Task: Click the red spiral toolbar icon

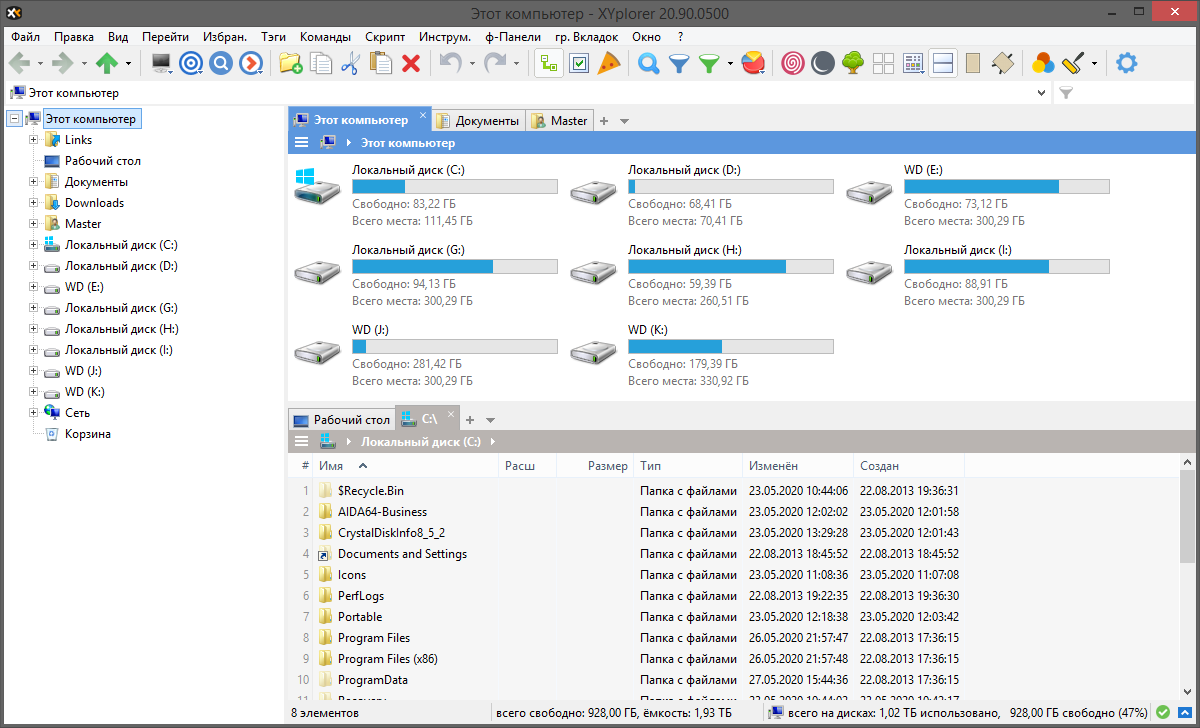Action: pyautogui.click(x=791, y=63)
